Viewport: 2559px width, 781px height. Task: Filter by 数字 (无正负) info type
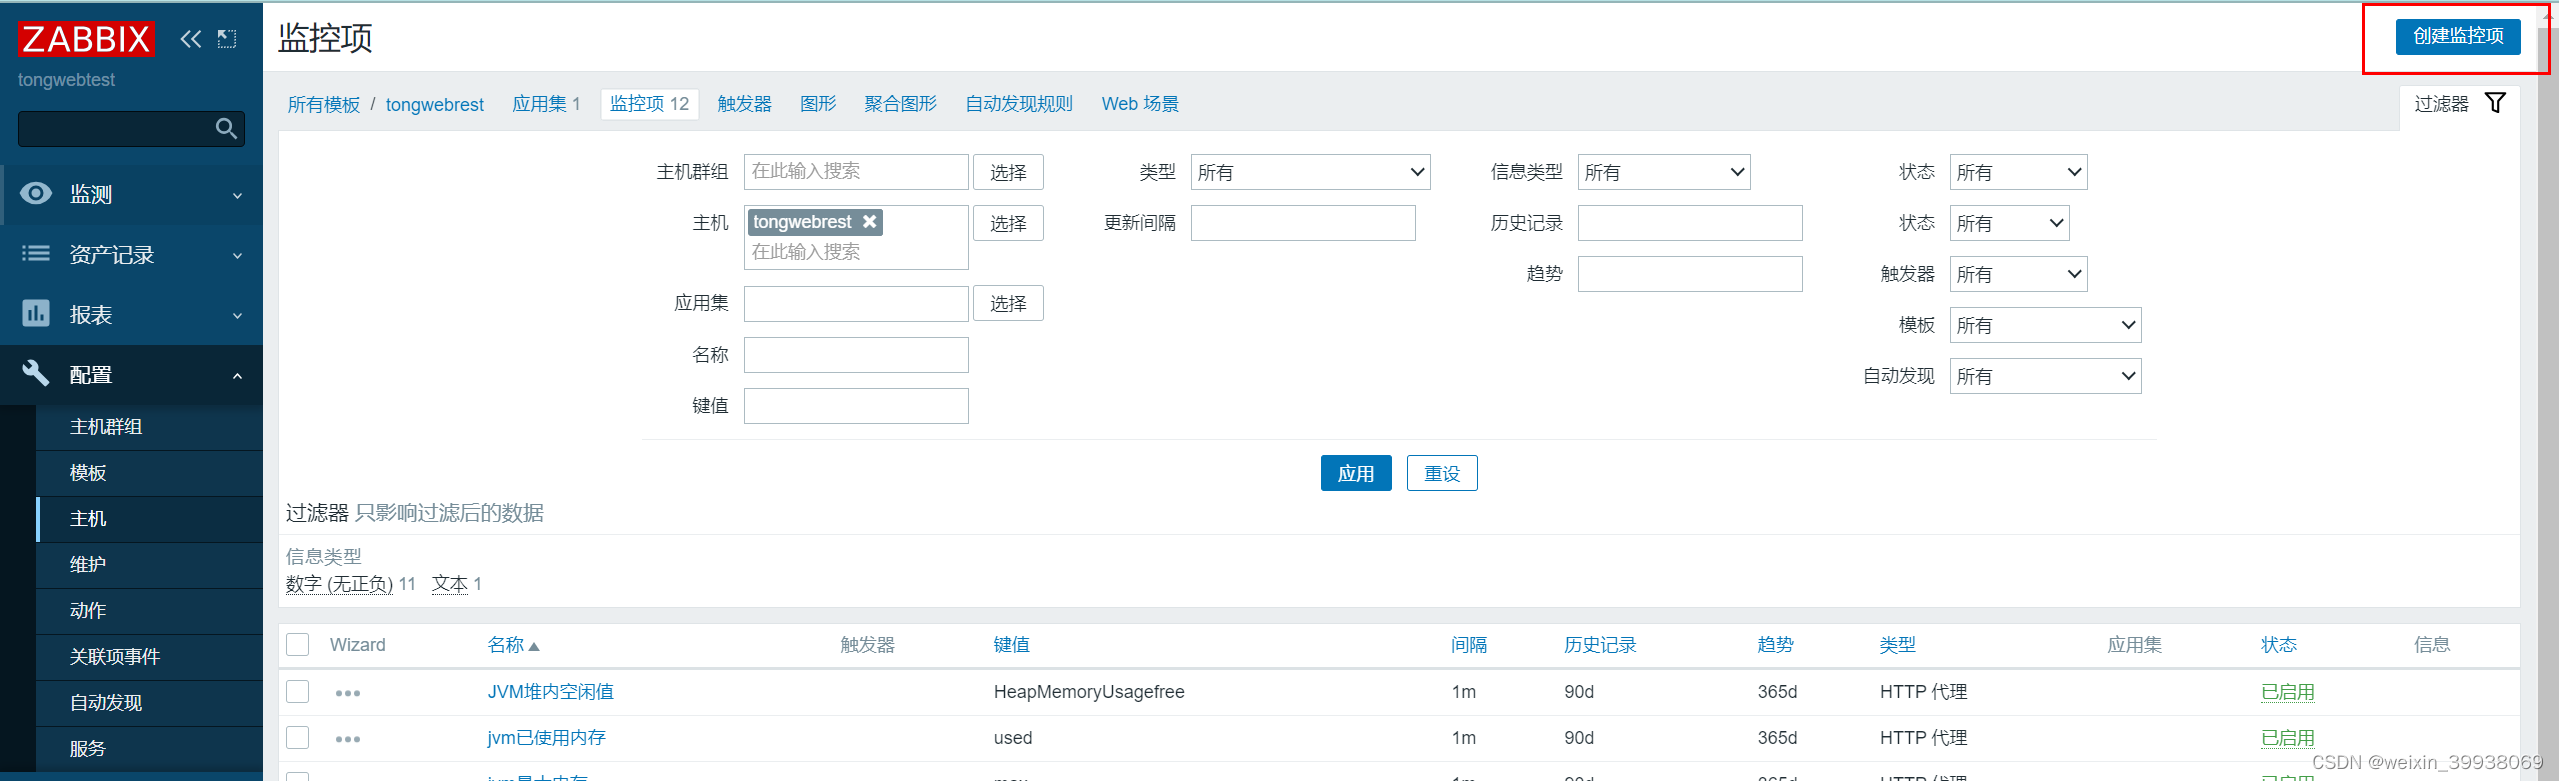tap(339, 584)
